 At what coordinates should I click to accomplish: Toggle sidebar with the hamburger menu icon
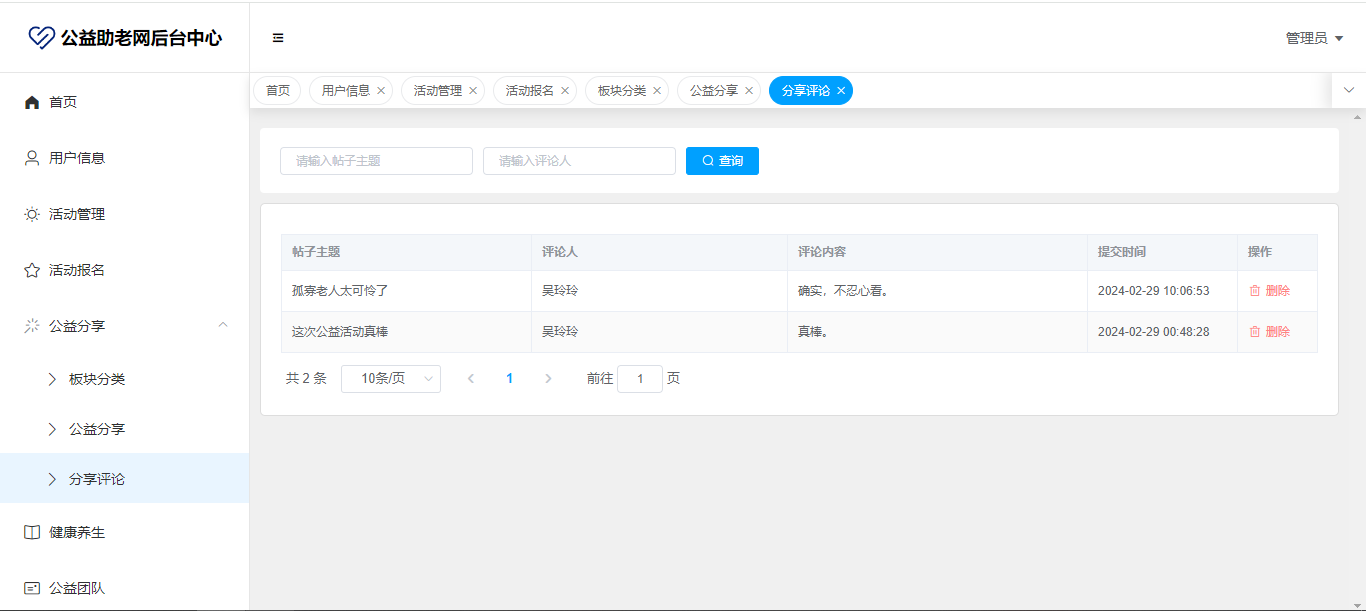coord(278,38)
